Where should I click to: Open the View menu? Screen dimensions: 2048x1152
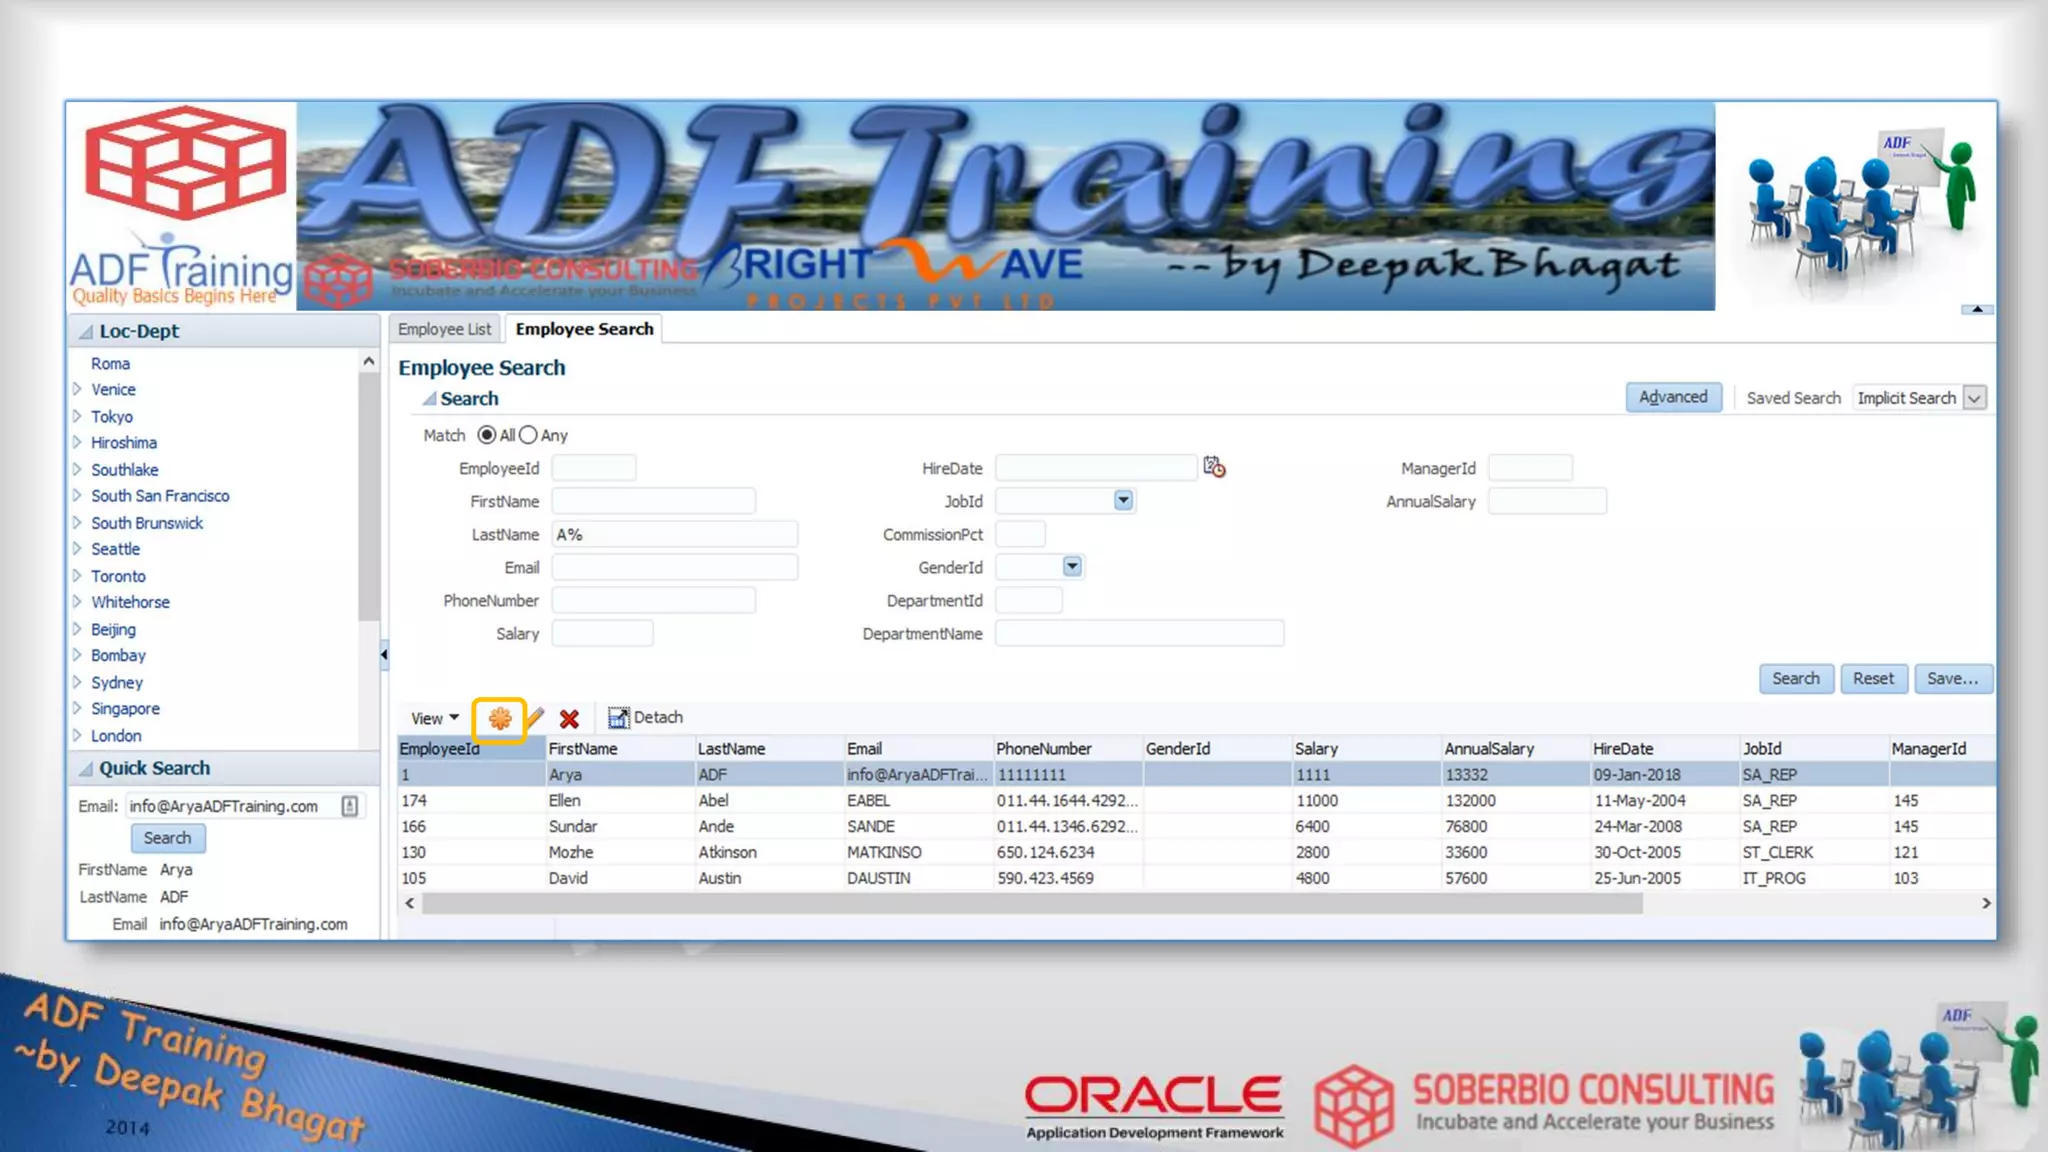pos(434,718)
